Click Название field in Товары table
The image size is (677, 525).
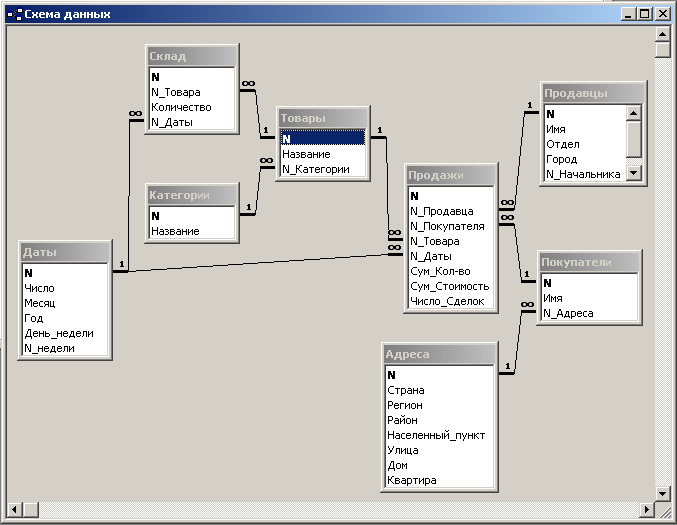pos(323,154)
